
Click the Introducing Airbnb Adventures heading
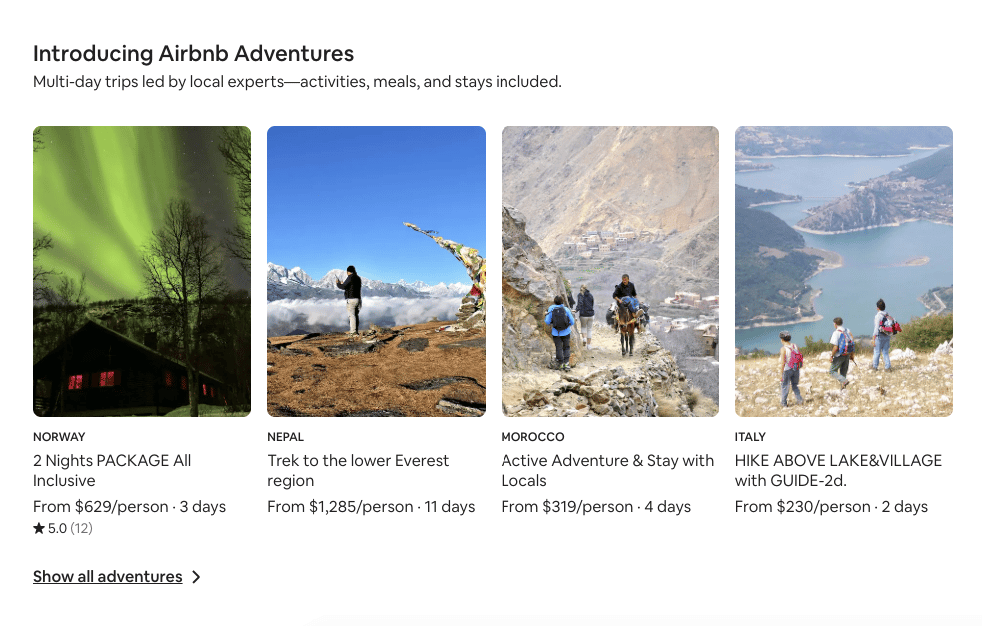[193, 54]
